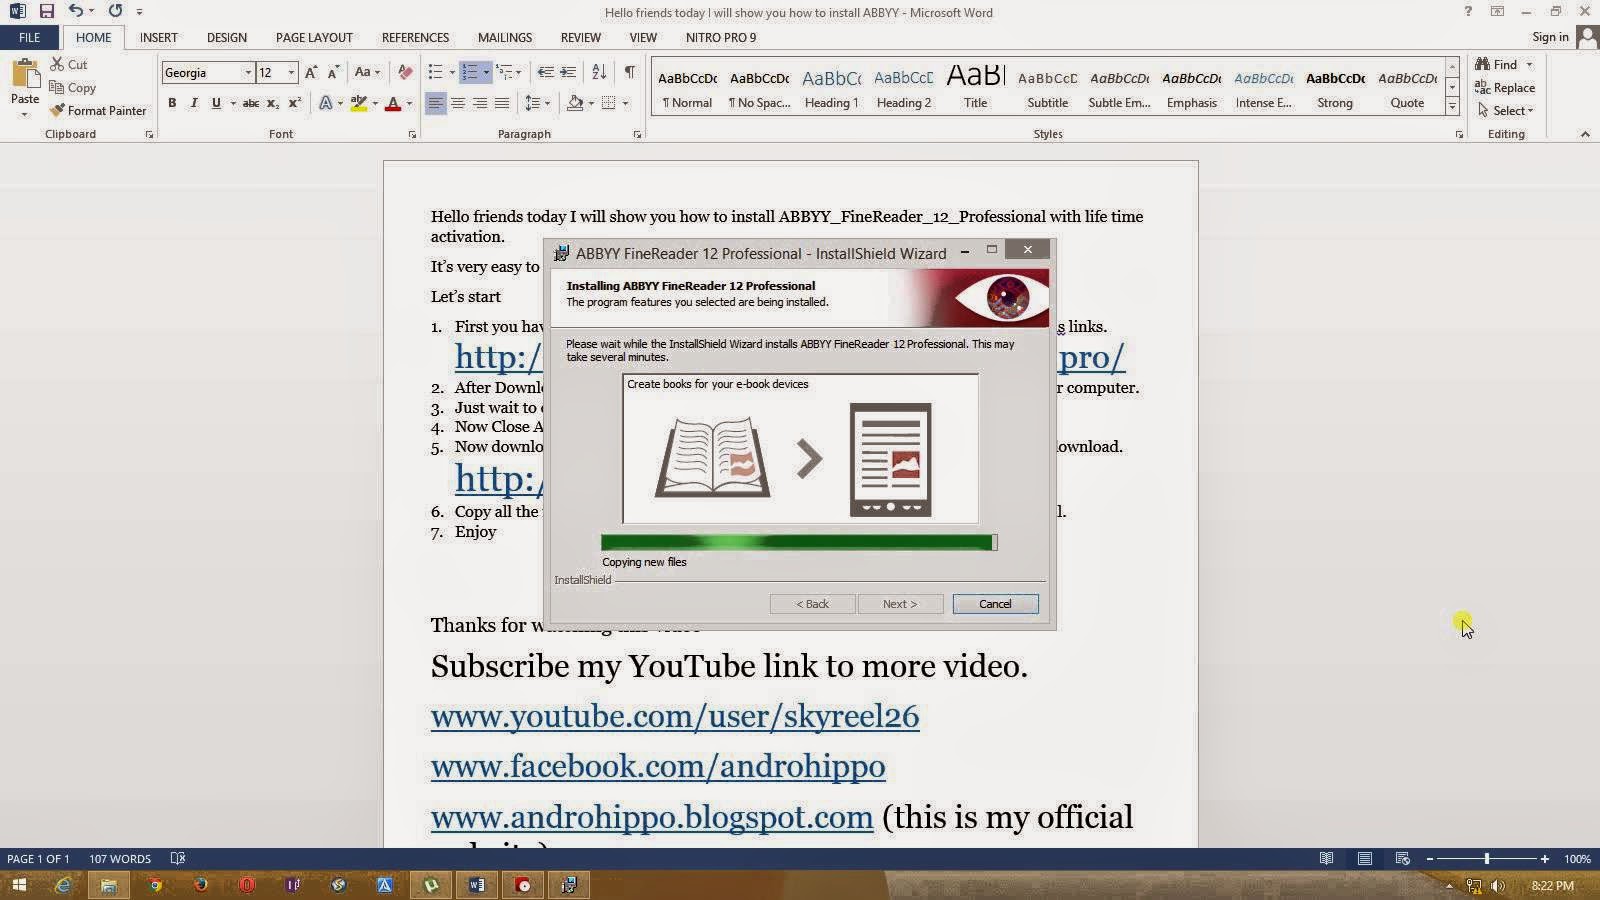
Task: Open Opera browser from the taskbar
Action: (247, 885)
